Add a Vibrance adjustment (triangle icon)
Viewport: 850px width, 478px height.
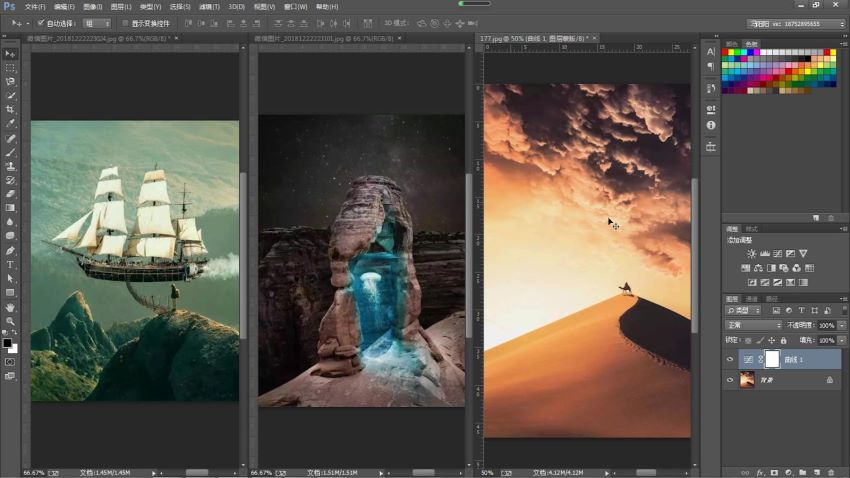tap(803, 254)
